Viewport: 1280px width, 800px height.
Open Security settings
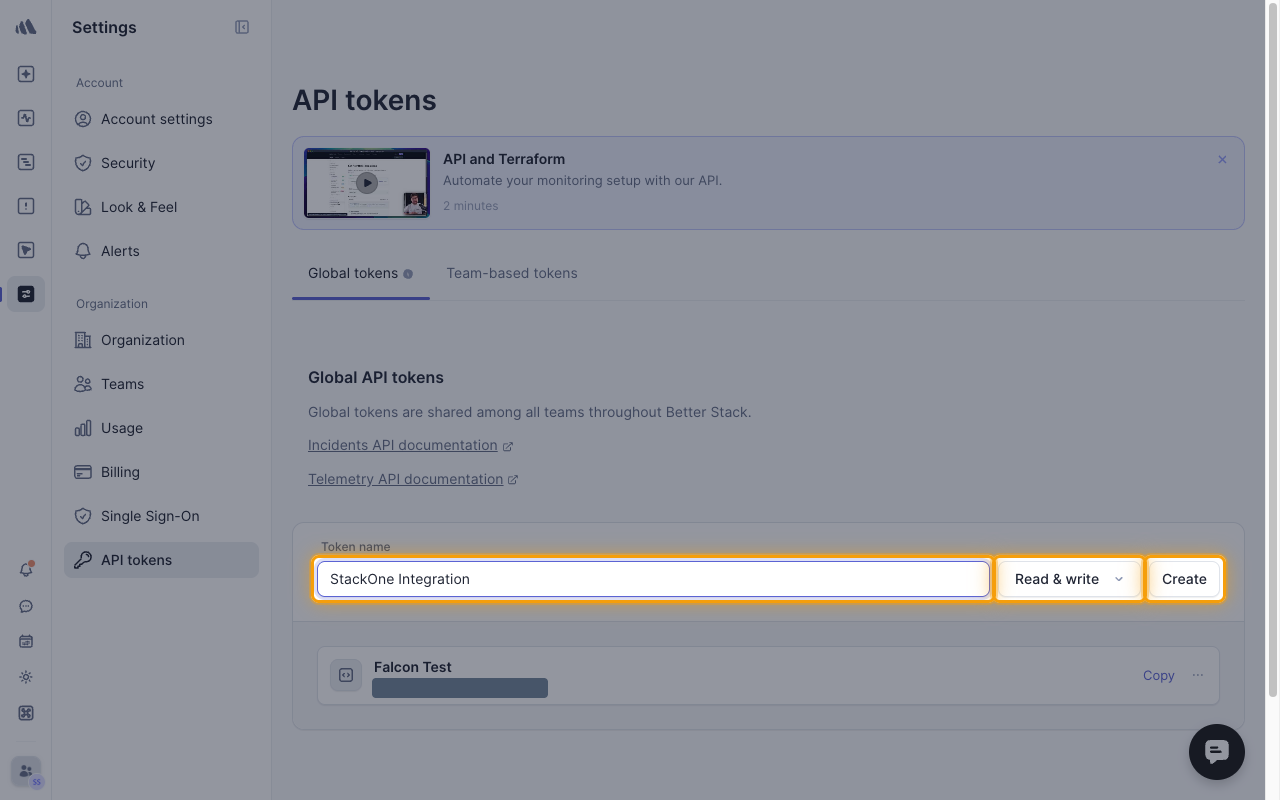coord(161,163)
